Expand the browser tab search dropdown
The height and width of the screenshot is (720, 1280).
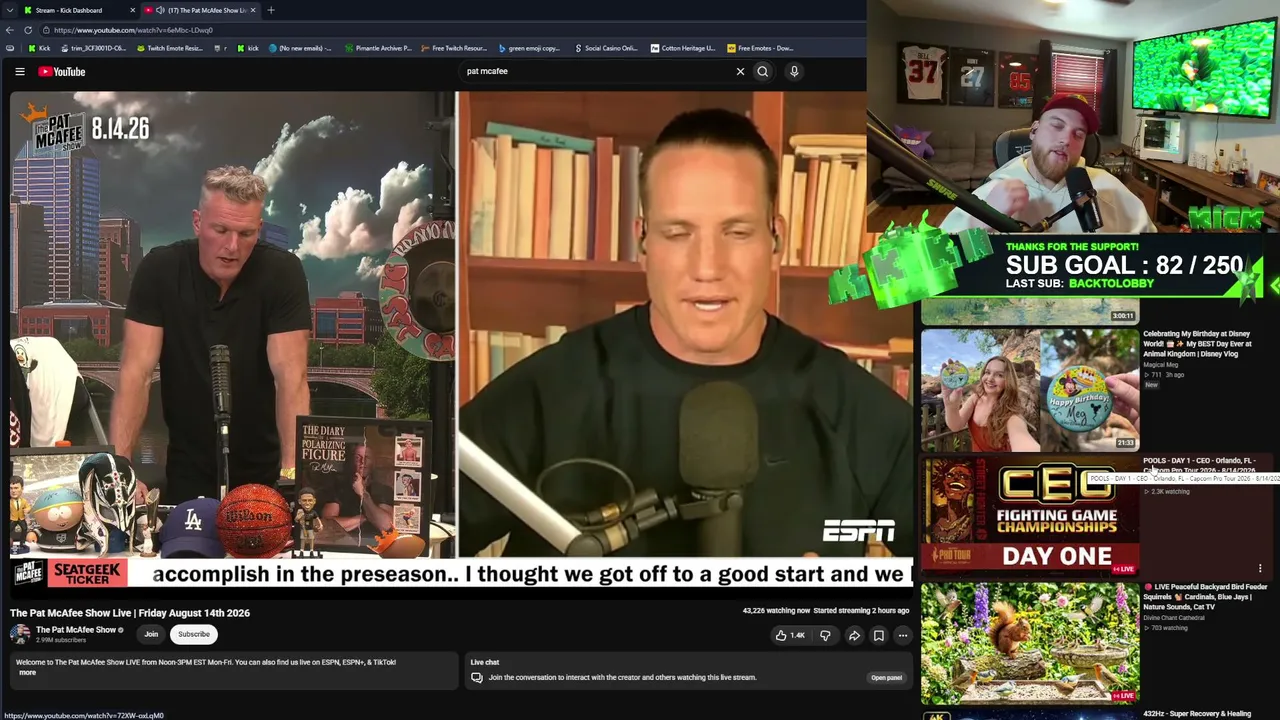[9, 10]
